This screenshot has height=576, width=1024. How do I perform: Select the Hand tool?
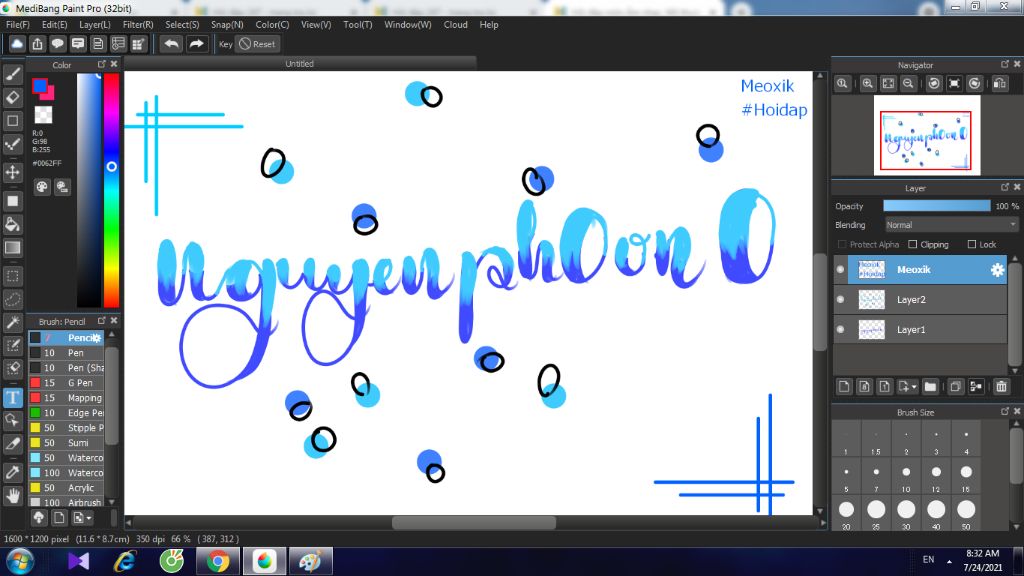tap(12, 496)
